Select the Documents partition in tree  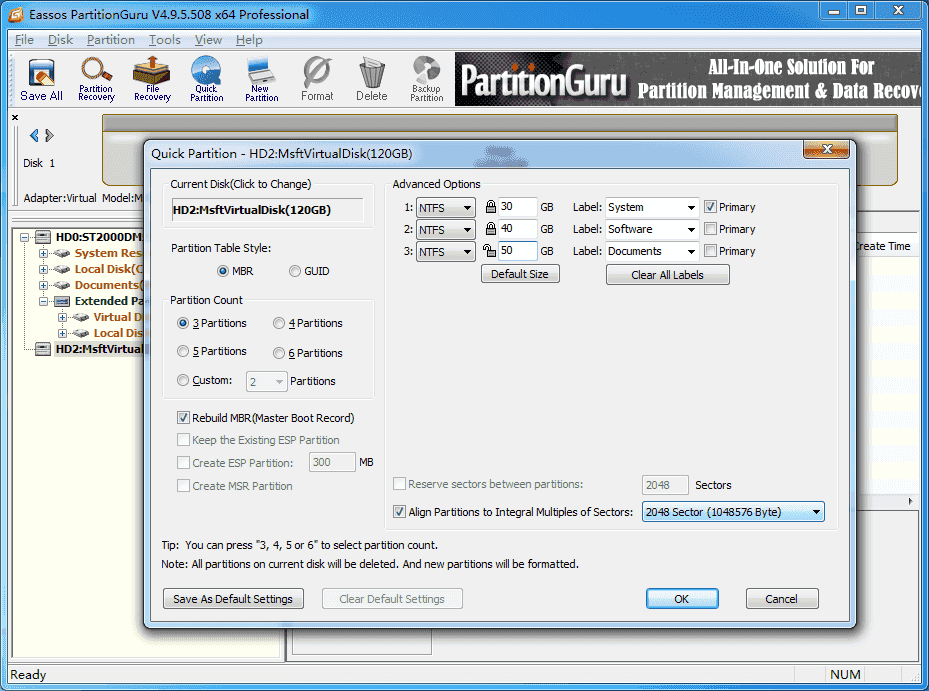[108, 285]
